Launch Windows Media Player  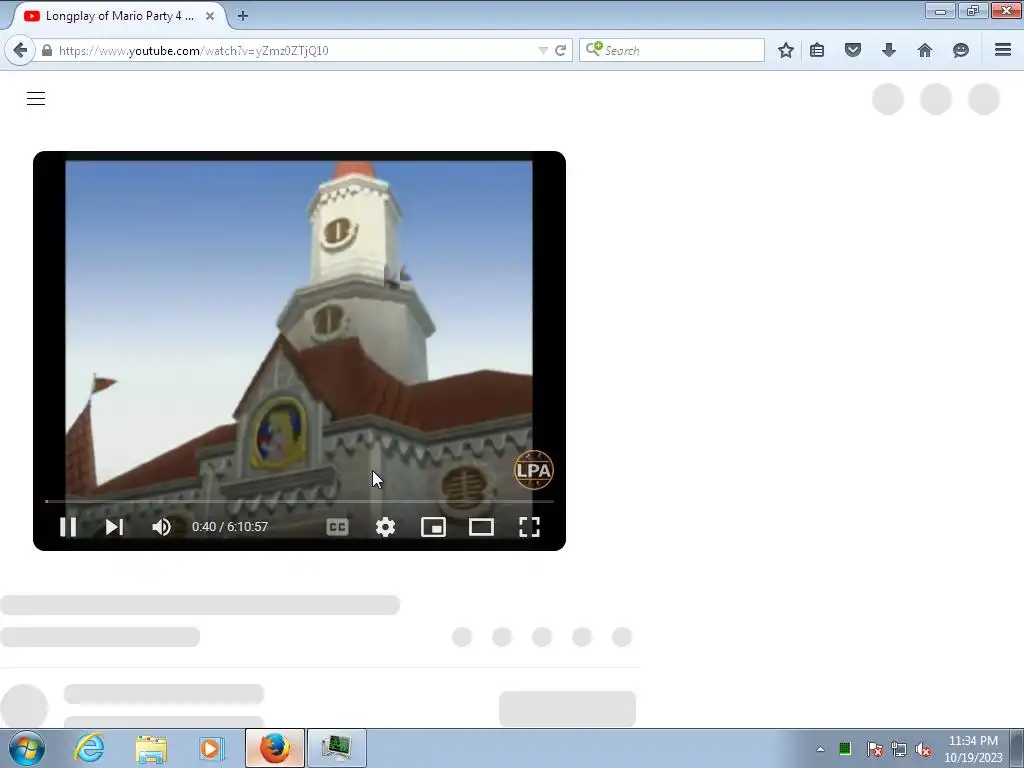coord(210,748)
